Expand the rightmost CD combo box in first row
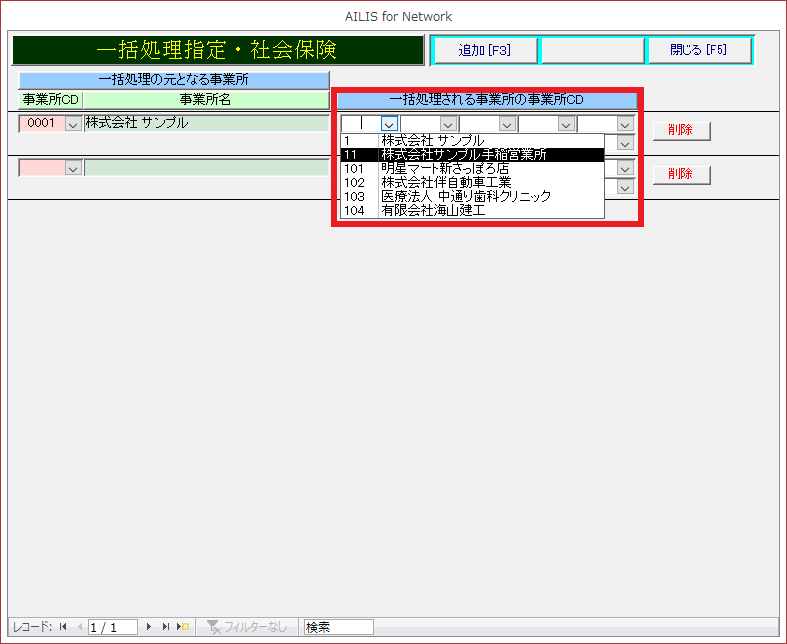Image resolution: width=787 pixels, height=644 pixels. [625, 124]
